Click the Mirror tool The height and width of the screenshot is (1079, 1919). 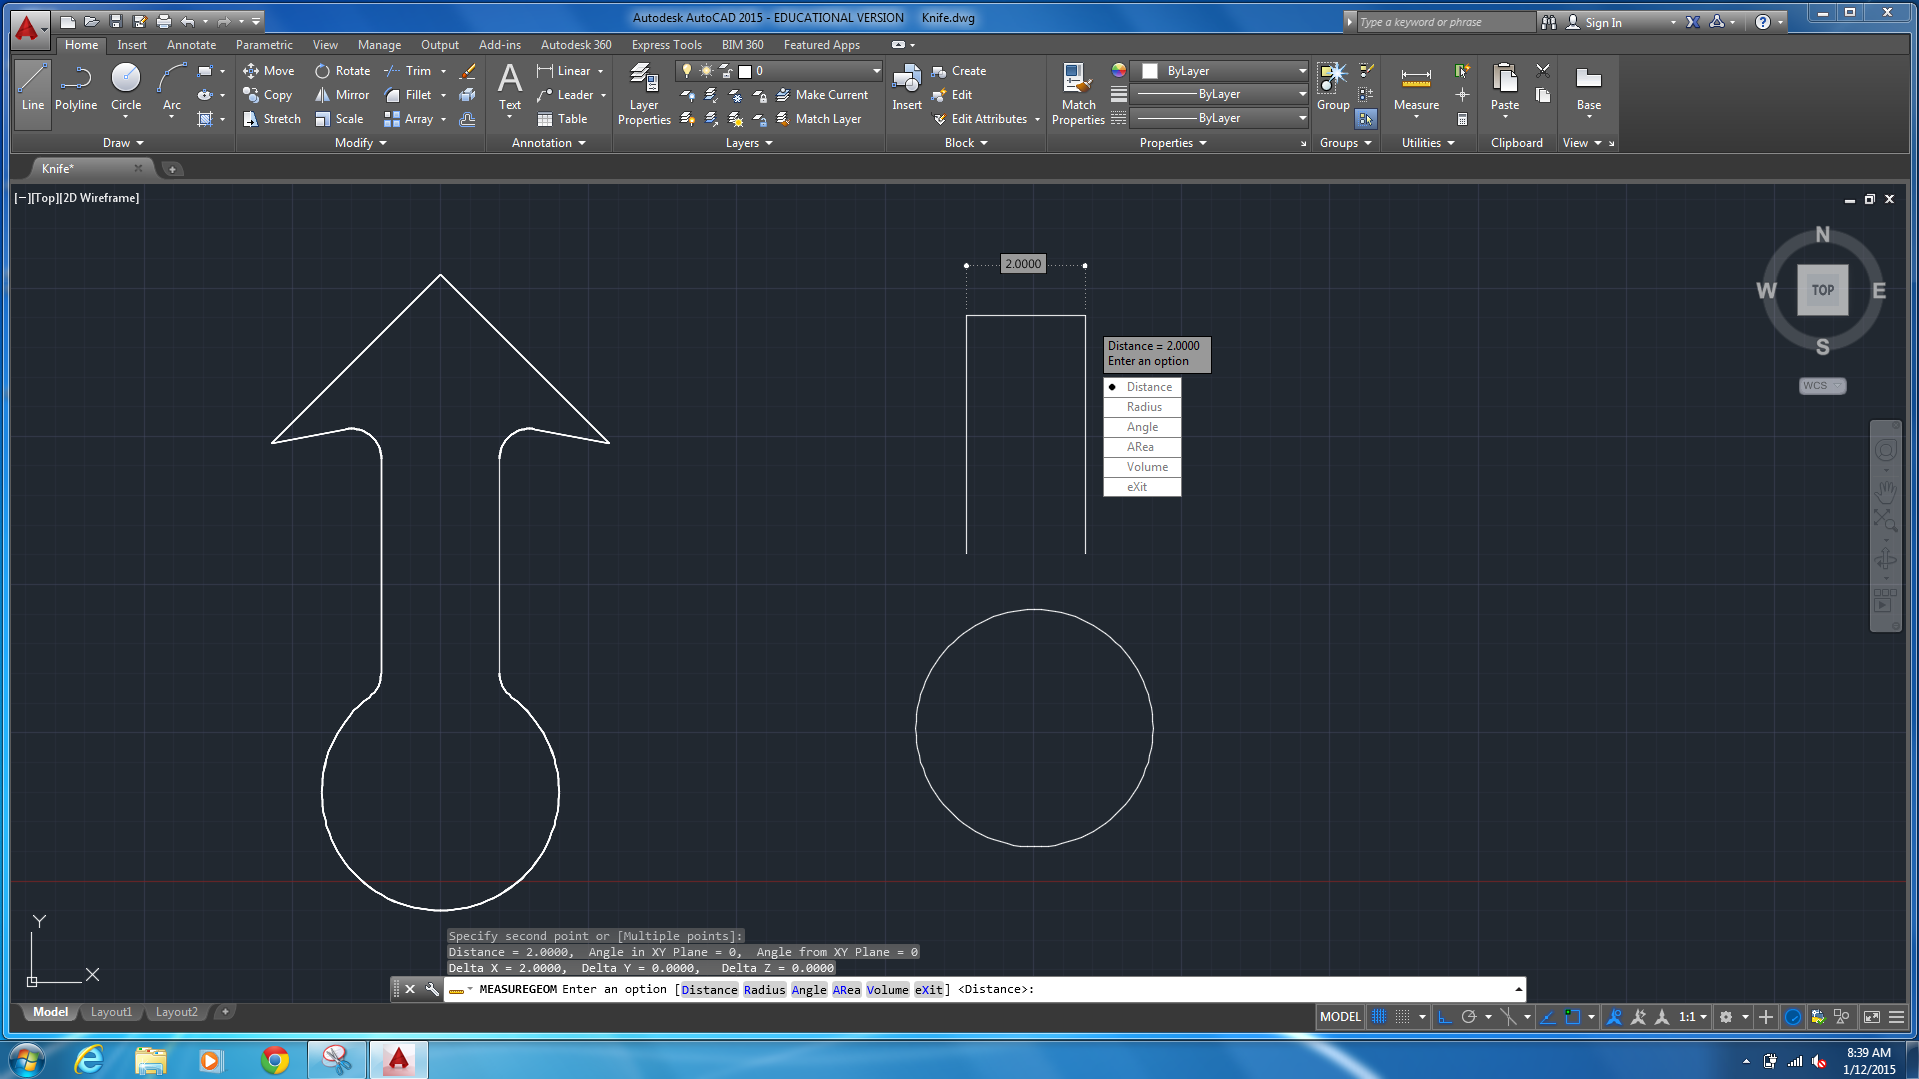(x=342, y=95)
